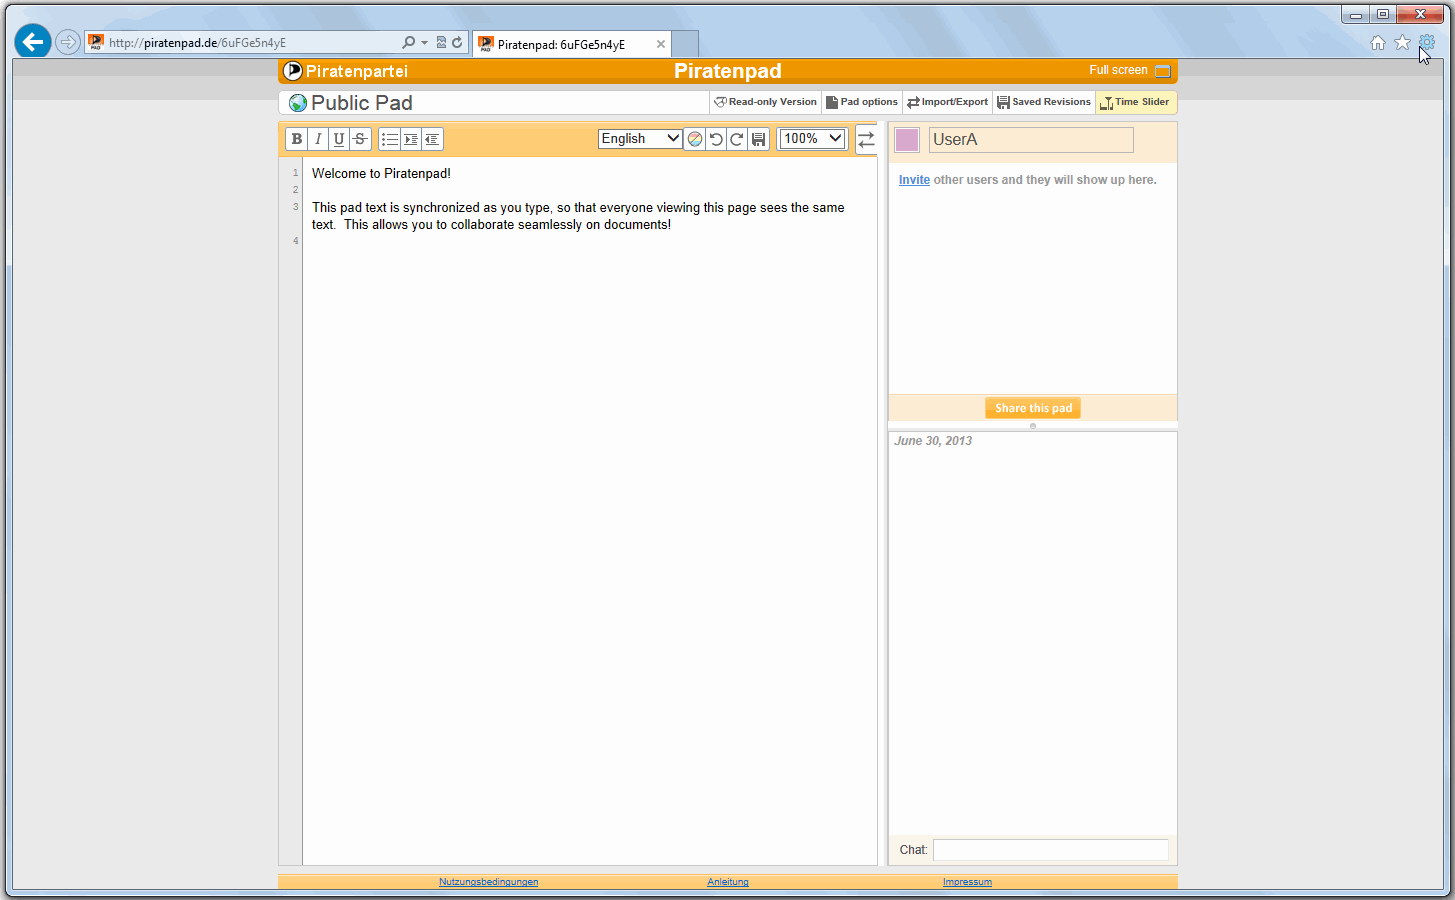Open the Read-only Version tab

click(766, 102)
